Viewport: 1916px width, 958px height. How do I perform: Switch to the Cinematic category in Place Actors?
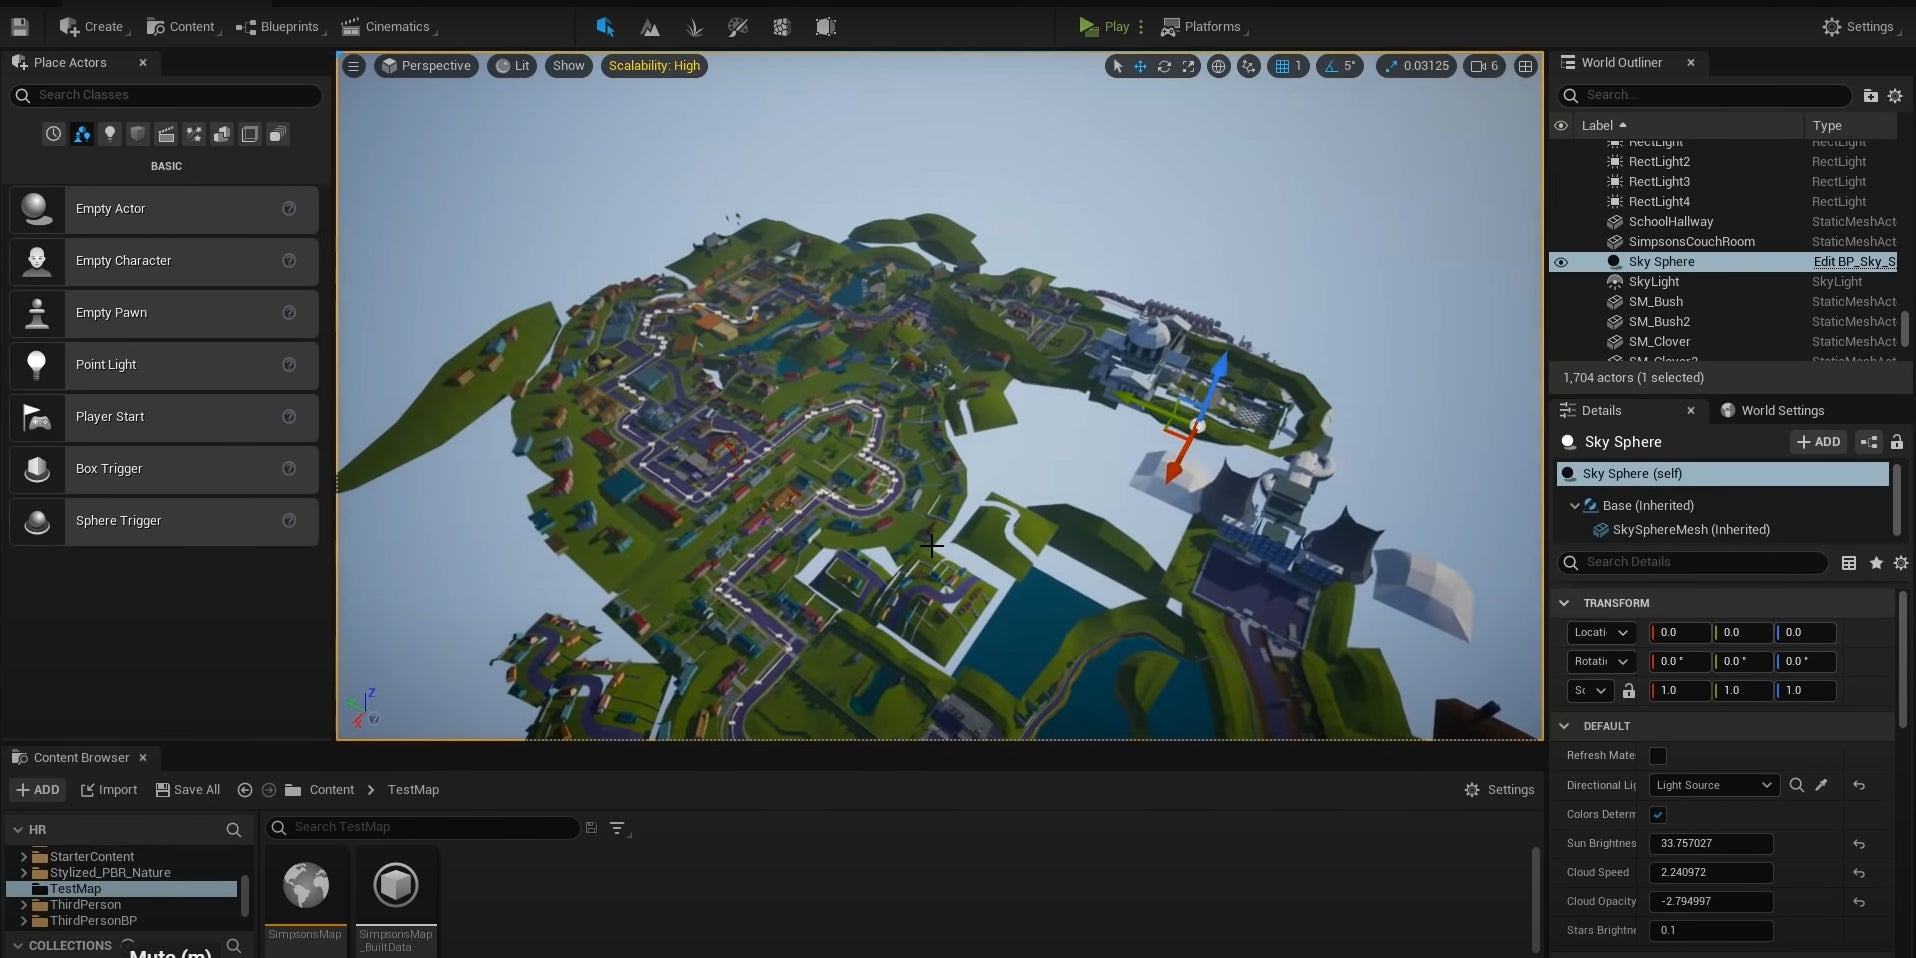[166, 134]
